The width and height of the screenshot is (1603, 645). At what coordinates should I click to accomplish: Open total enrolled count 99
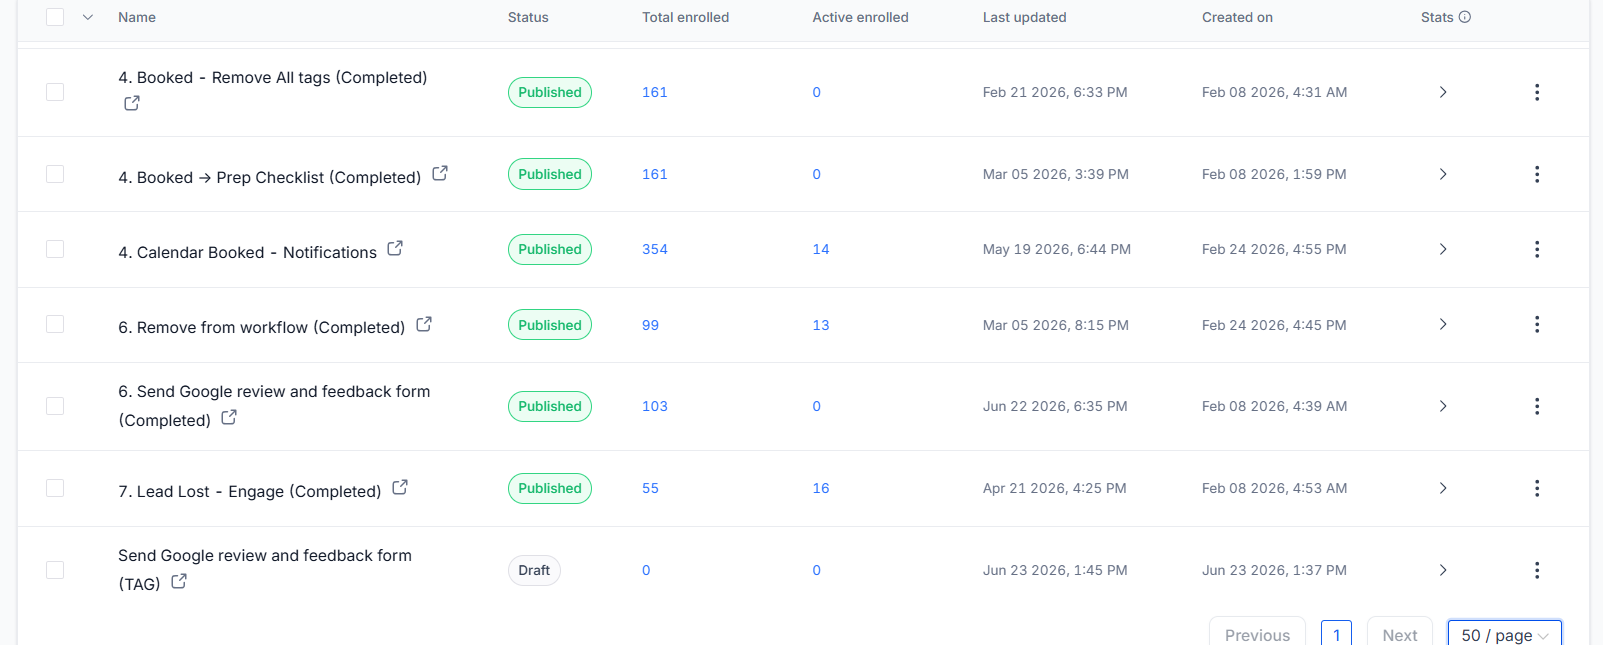click(650, 325)
